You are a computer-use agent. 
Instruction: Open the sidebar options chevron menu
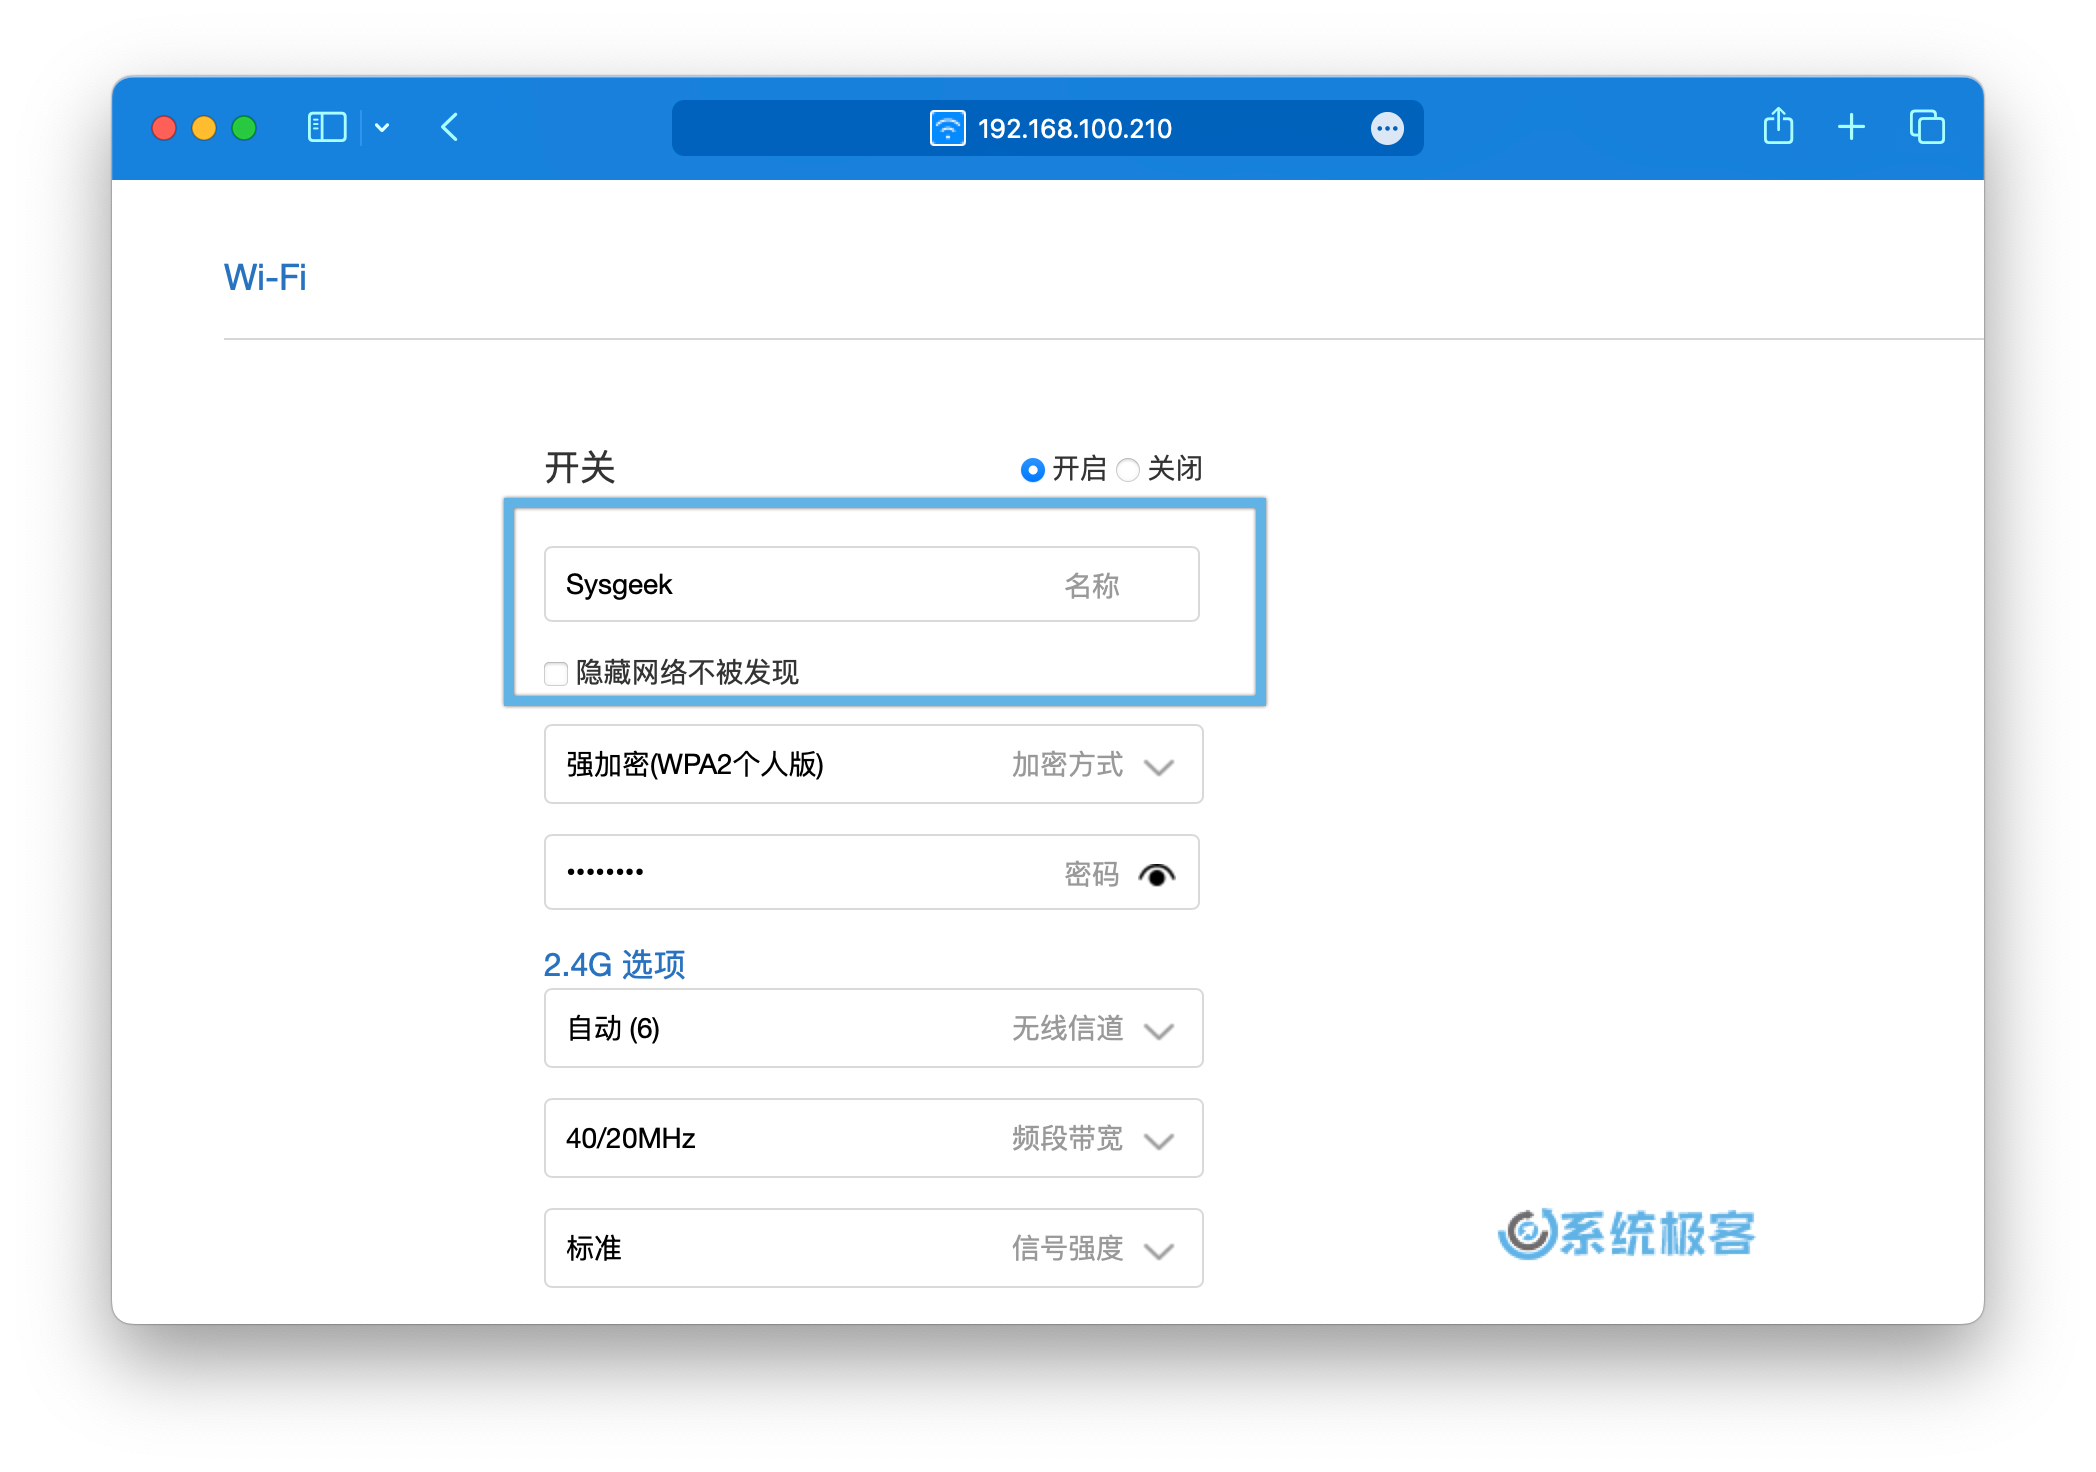(x=382, y=128)
